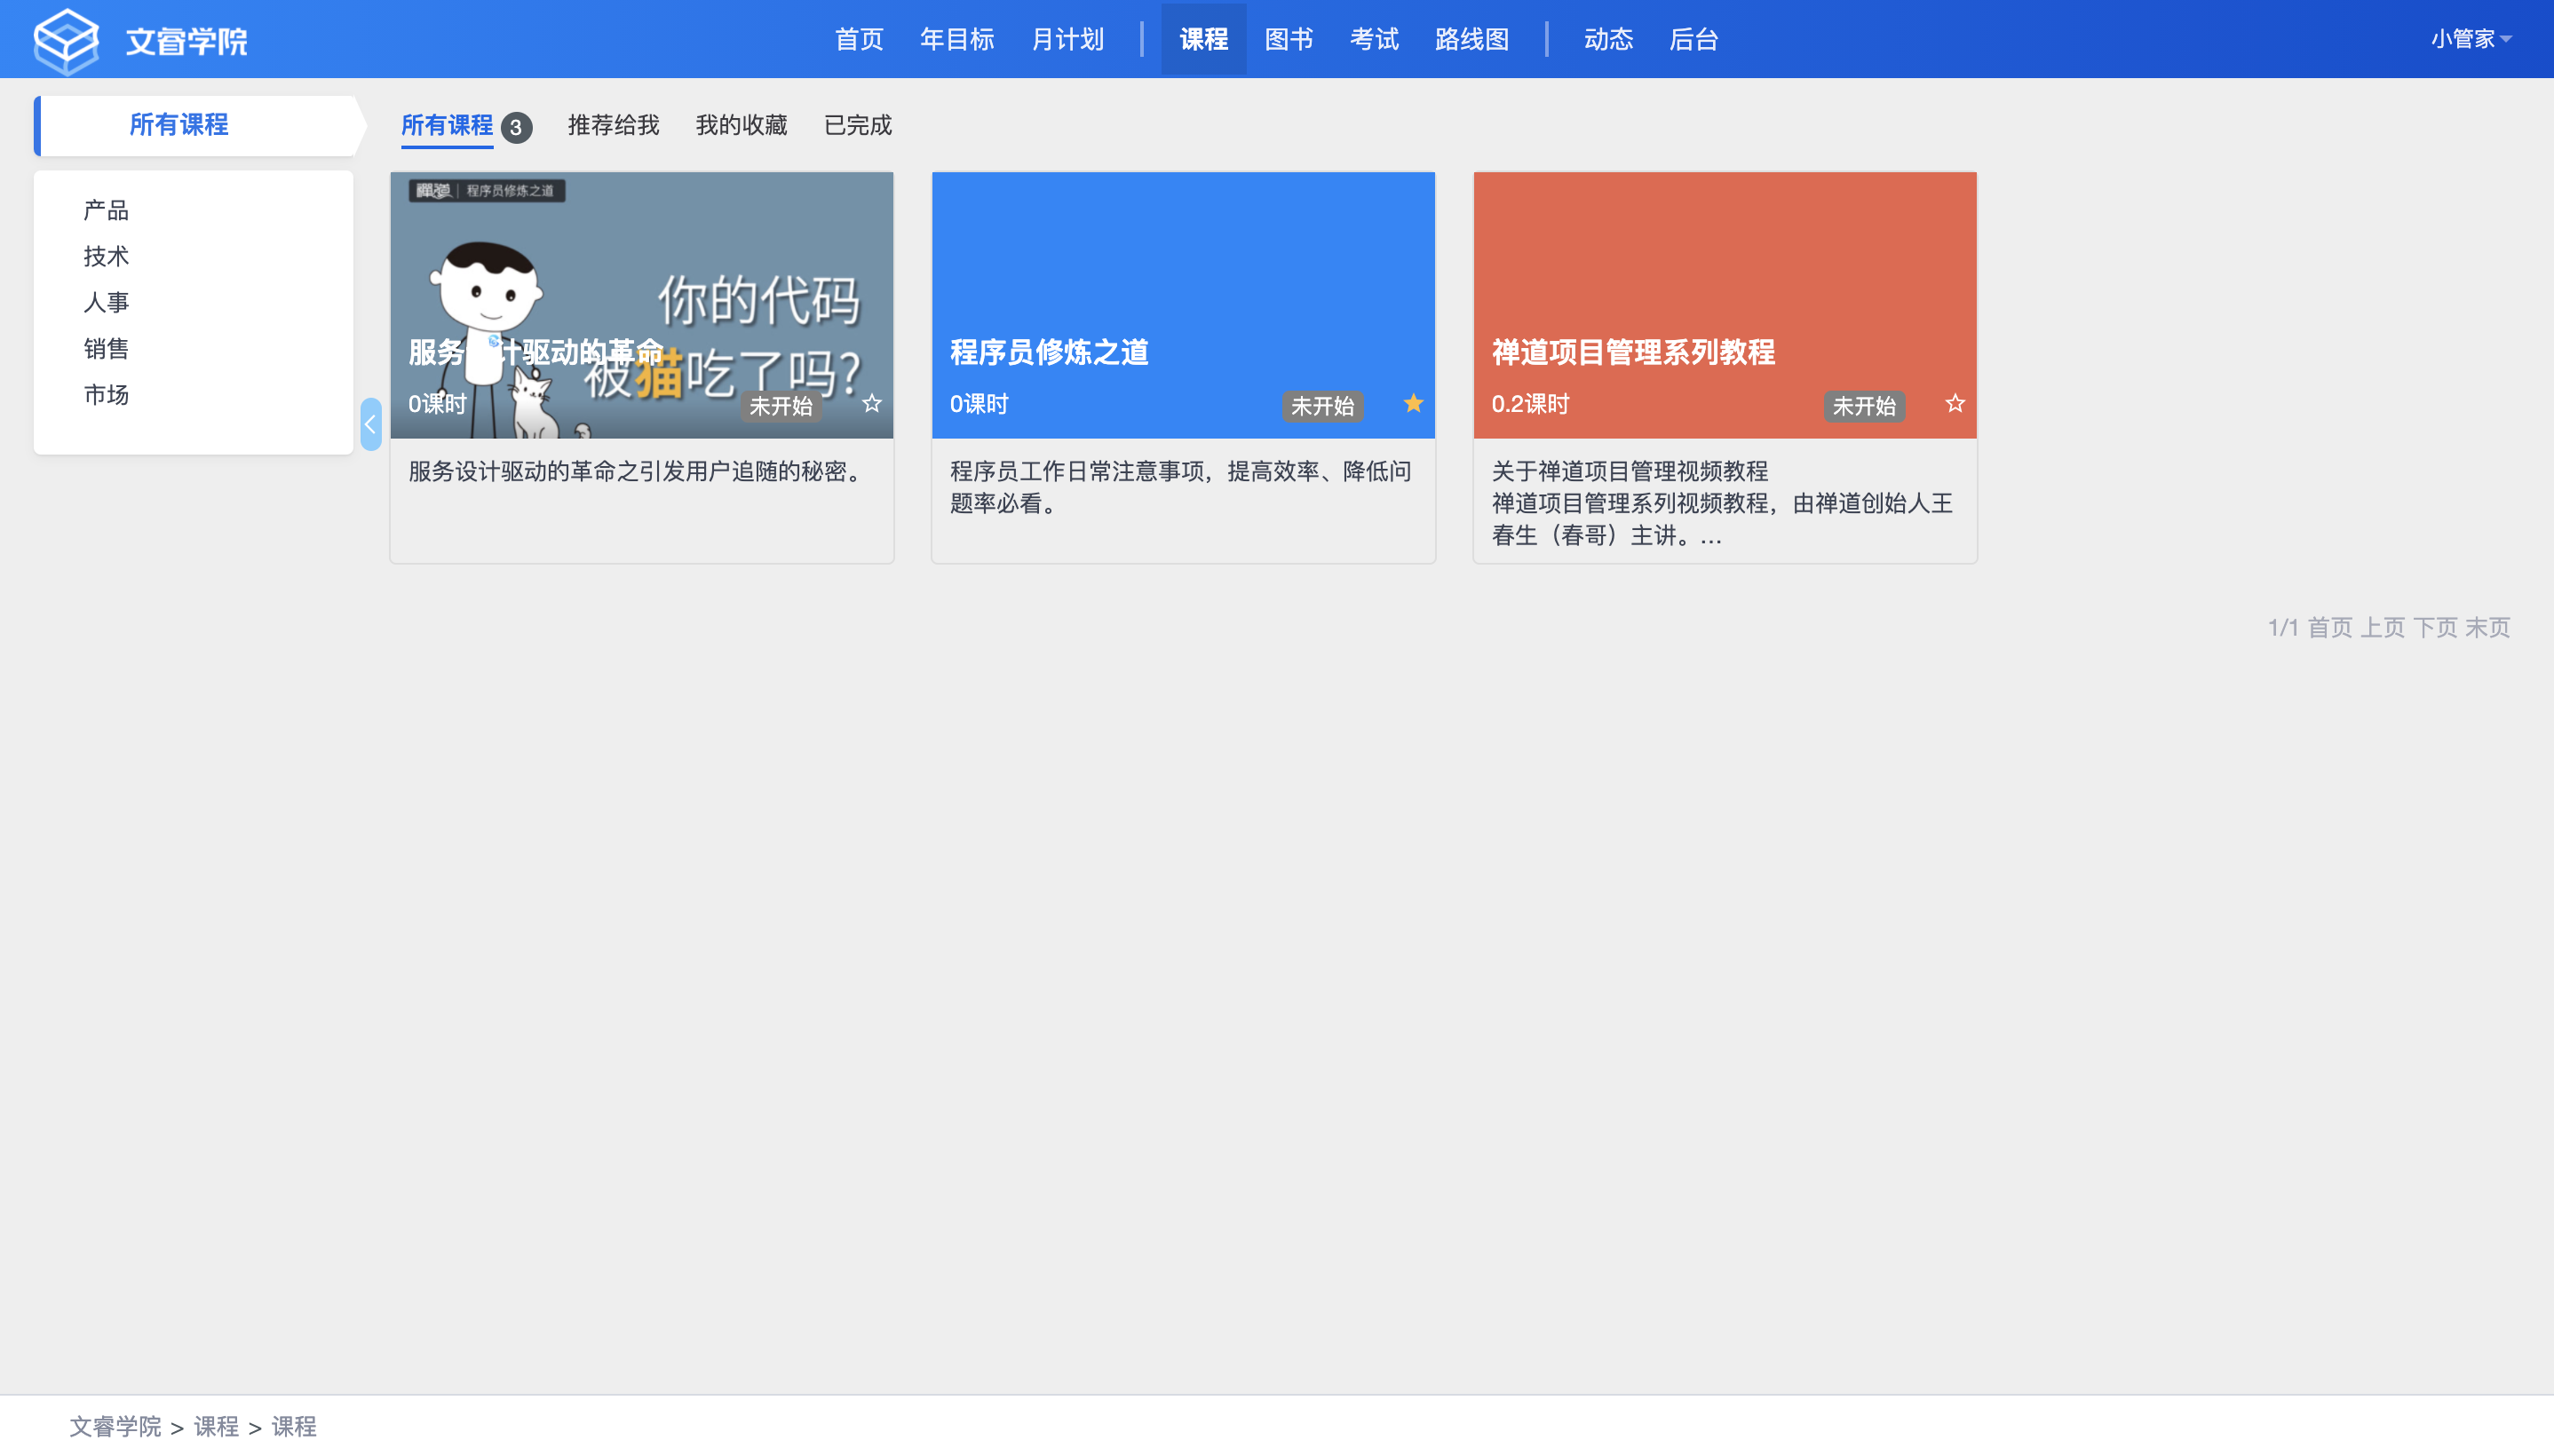
Task: Unfavorite the 程序员修炼之道 course star
Action: [x=1413, y=404]
